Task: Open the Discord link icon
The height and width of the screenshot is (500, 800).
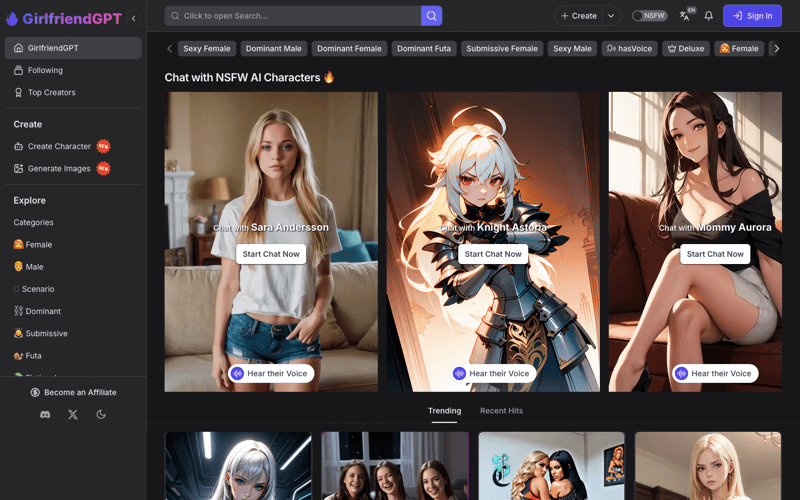Action: (45, 414)
